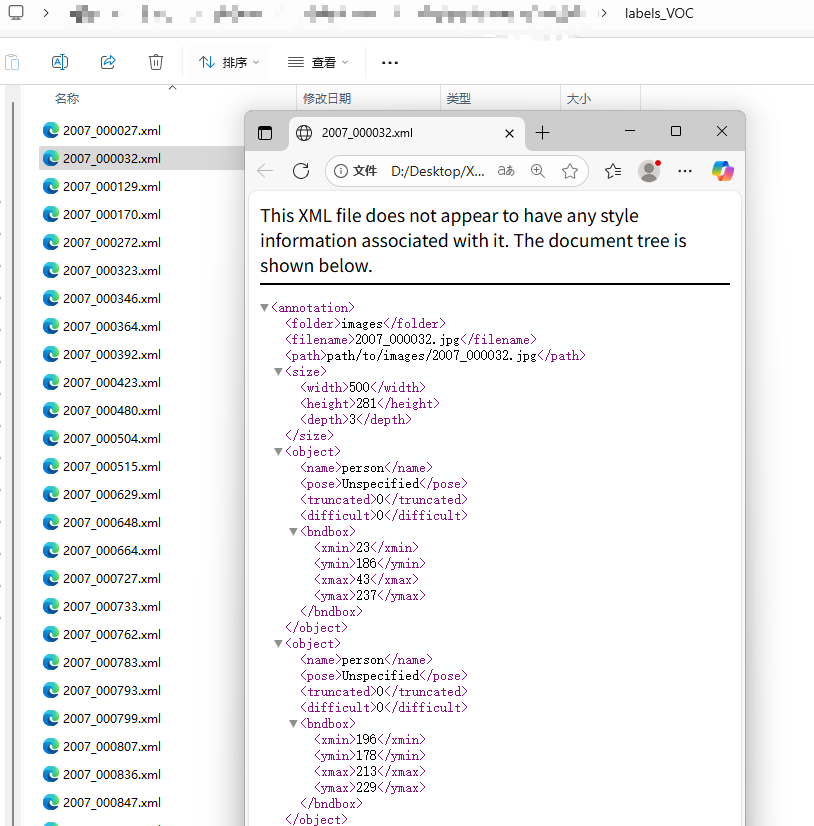The width and height of the screenshot is (814, 826).
Task: Open the read aloud icon in address bar
Action: point(506,171)
